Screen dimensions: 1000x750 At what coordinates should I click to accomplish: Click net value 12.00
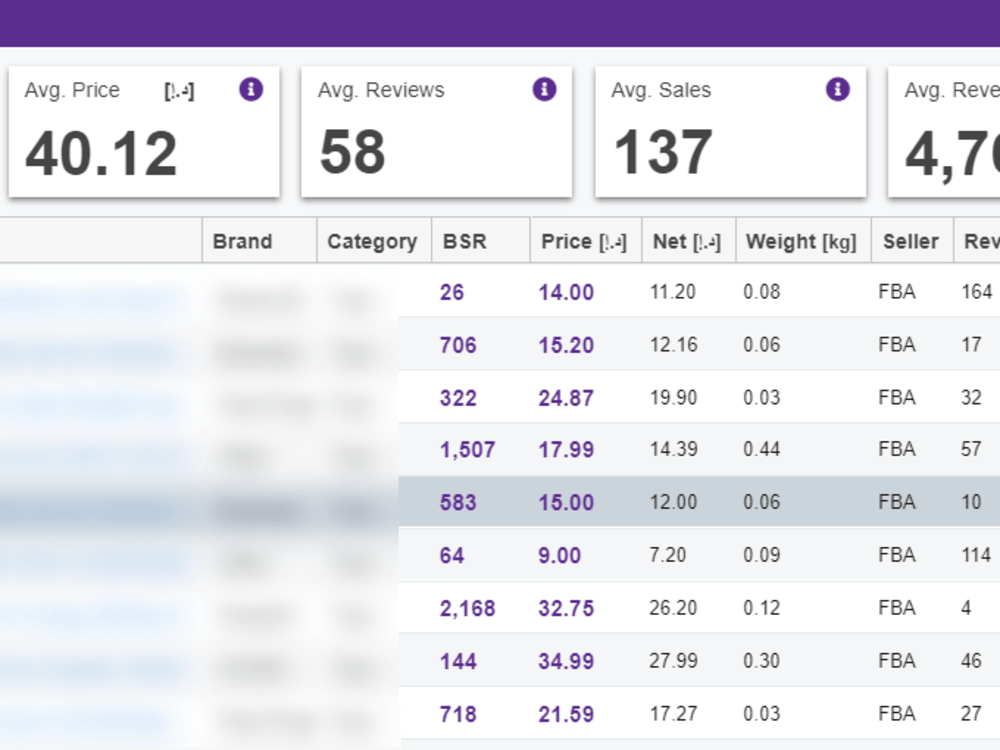pyautogui.click(x=673, y=501)
